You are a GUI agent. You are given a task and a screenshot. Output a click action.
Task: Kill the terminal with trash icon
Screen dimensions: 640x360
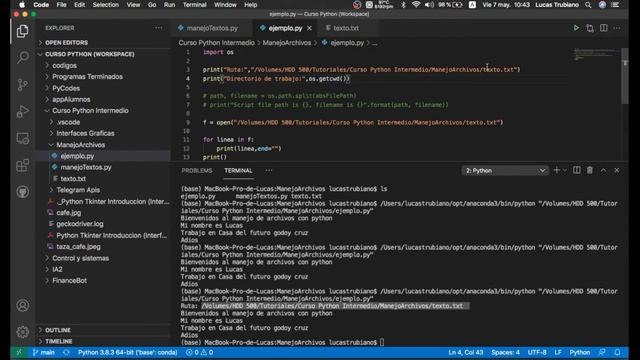point(590,170)
